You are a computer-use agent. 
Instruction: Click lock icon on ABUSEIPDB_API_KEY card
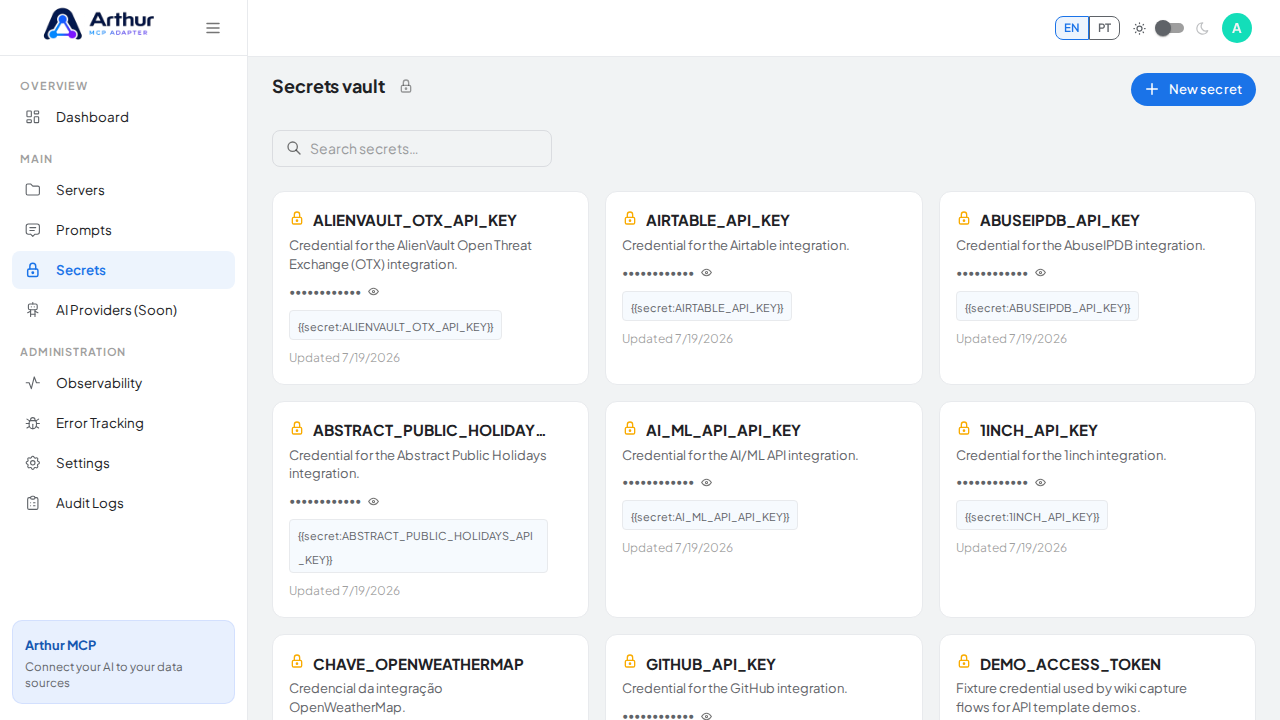point(964,218)
